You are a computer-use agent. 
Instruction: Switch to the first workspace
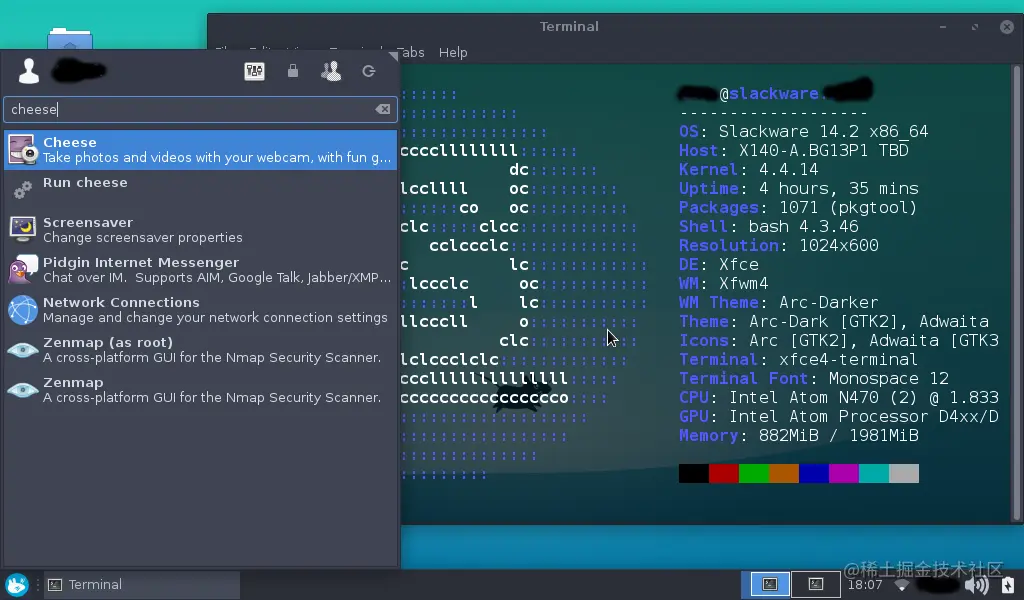[770, 584]
